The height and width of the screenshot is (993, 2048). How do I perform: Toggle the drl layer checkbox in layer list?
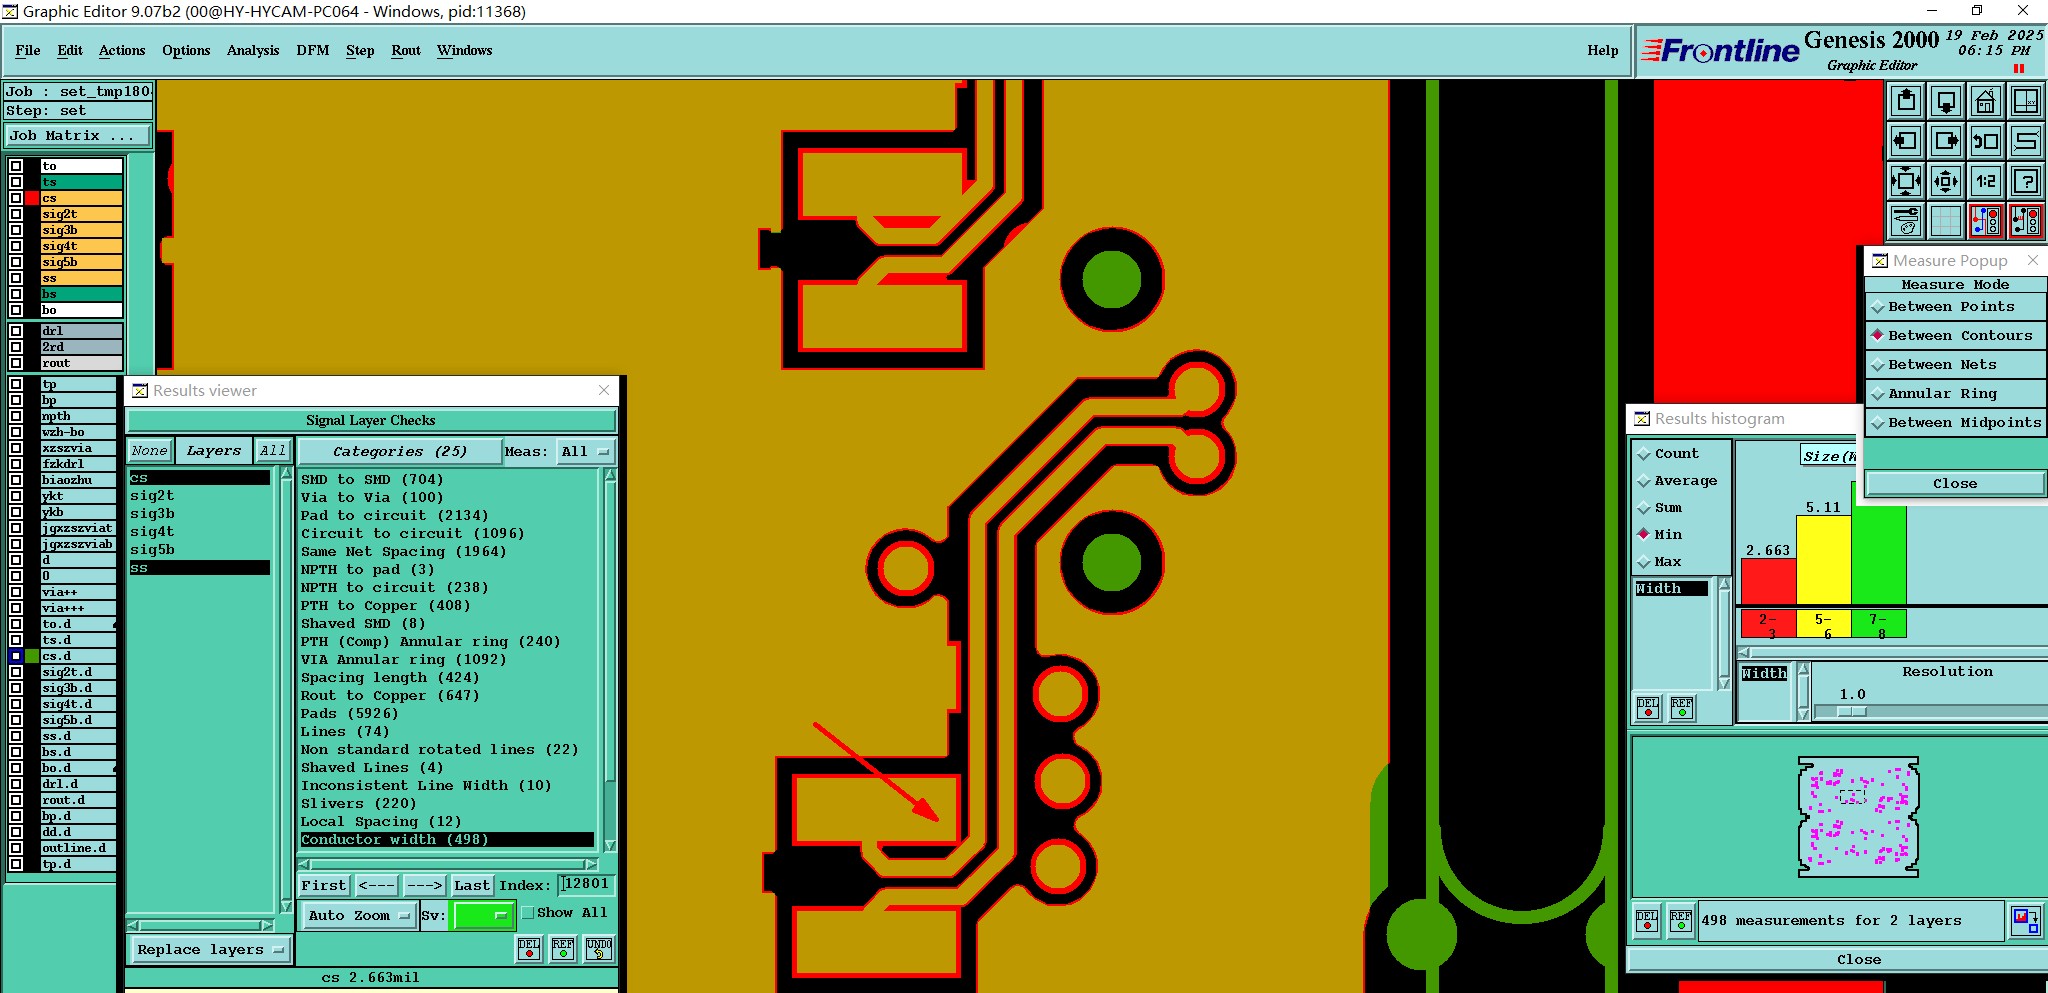tap(16, 331)
